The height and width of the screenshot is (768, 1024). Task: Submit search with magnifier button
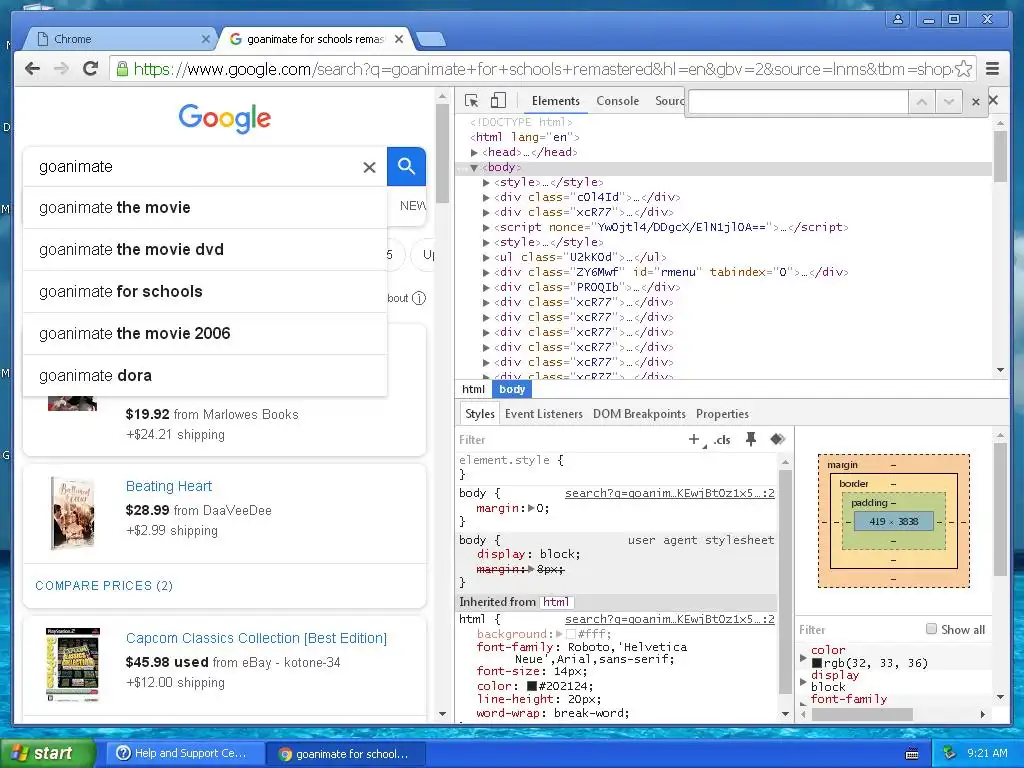[406, 167]
